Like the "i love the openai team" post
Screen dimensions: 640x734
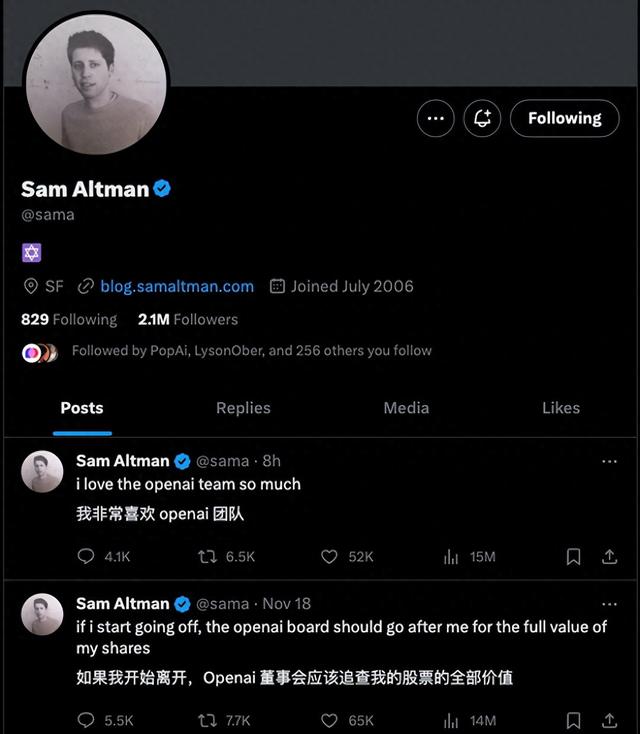[330, 556]
